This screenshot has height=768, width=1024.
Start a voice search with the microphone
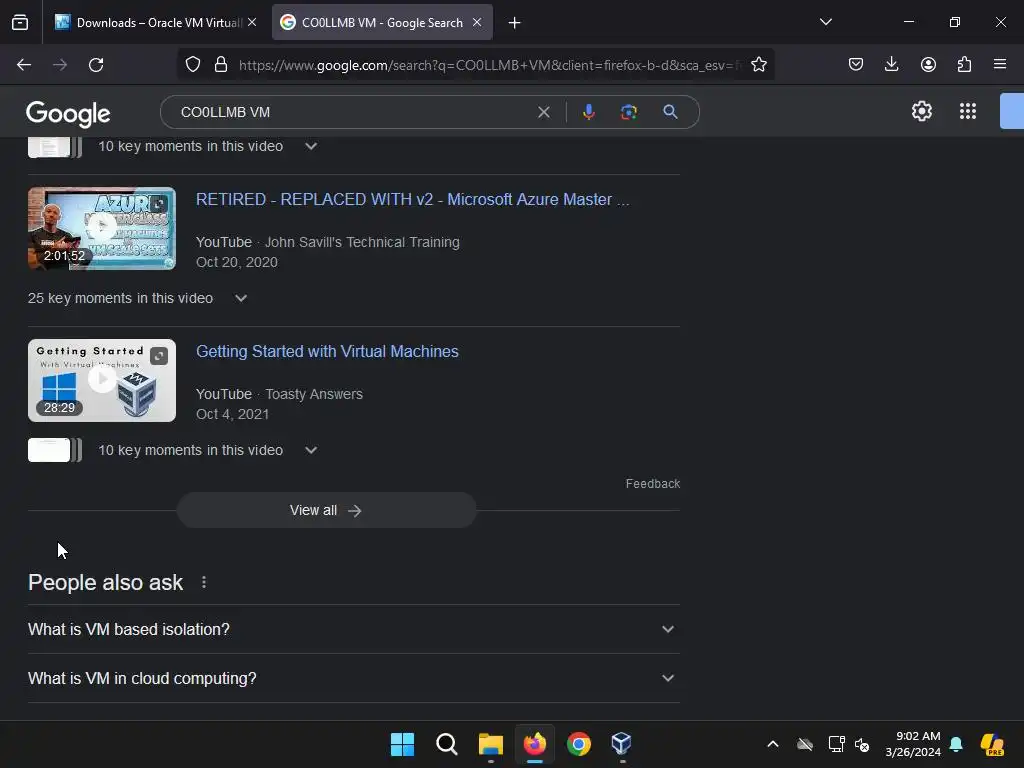tap(588, 112)
